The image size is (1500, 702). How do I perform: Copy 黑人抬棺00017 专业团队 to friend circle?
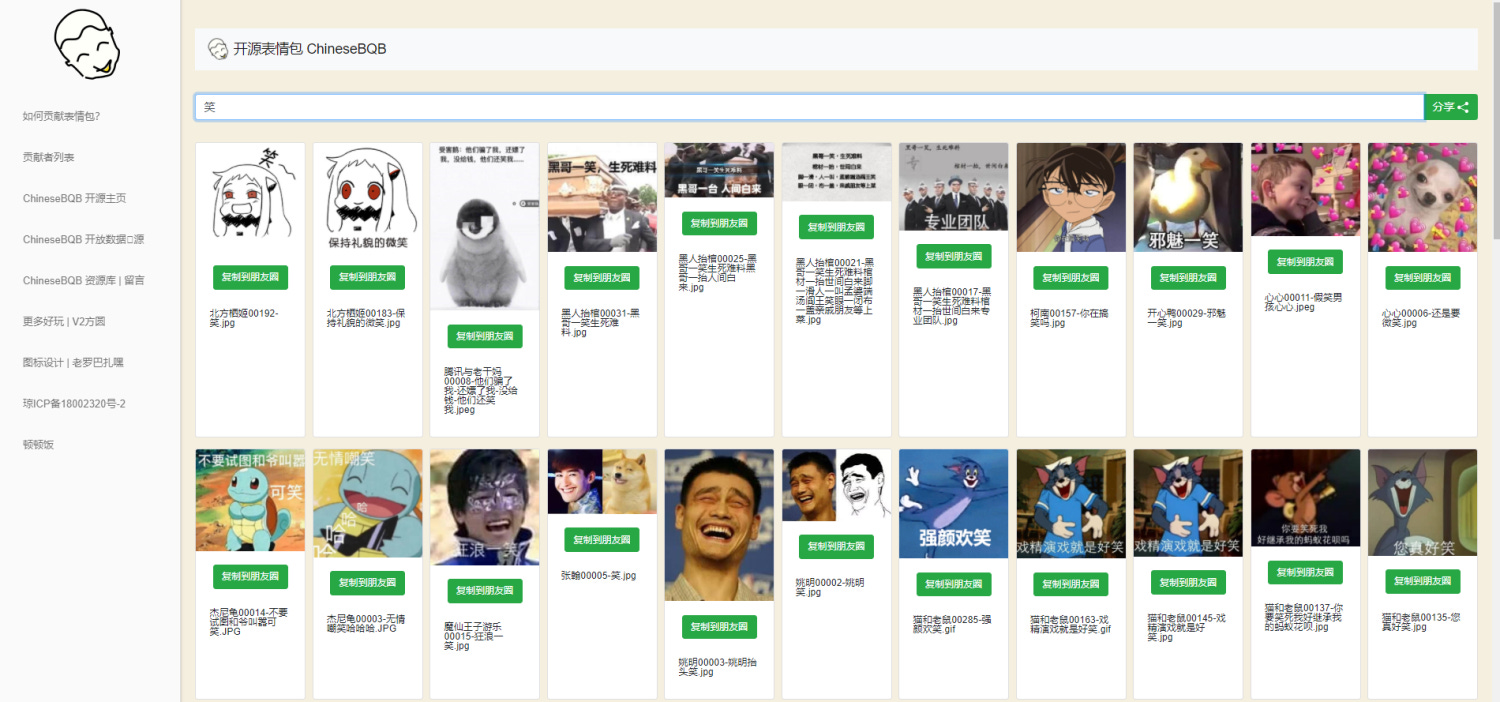point(953,256)
